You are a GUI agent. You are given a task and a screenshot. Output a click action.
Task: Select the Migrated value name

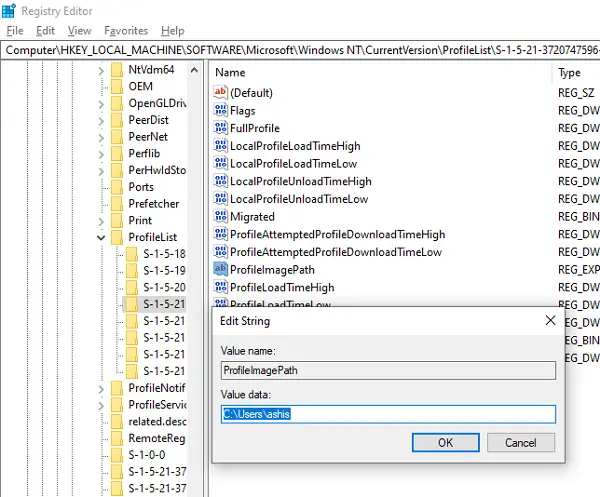(x=252, y=217)
